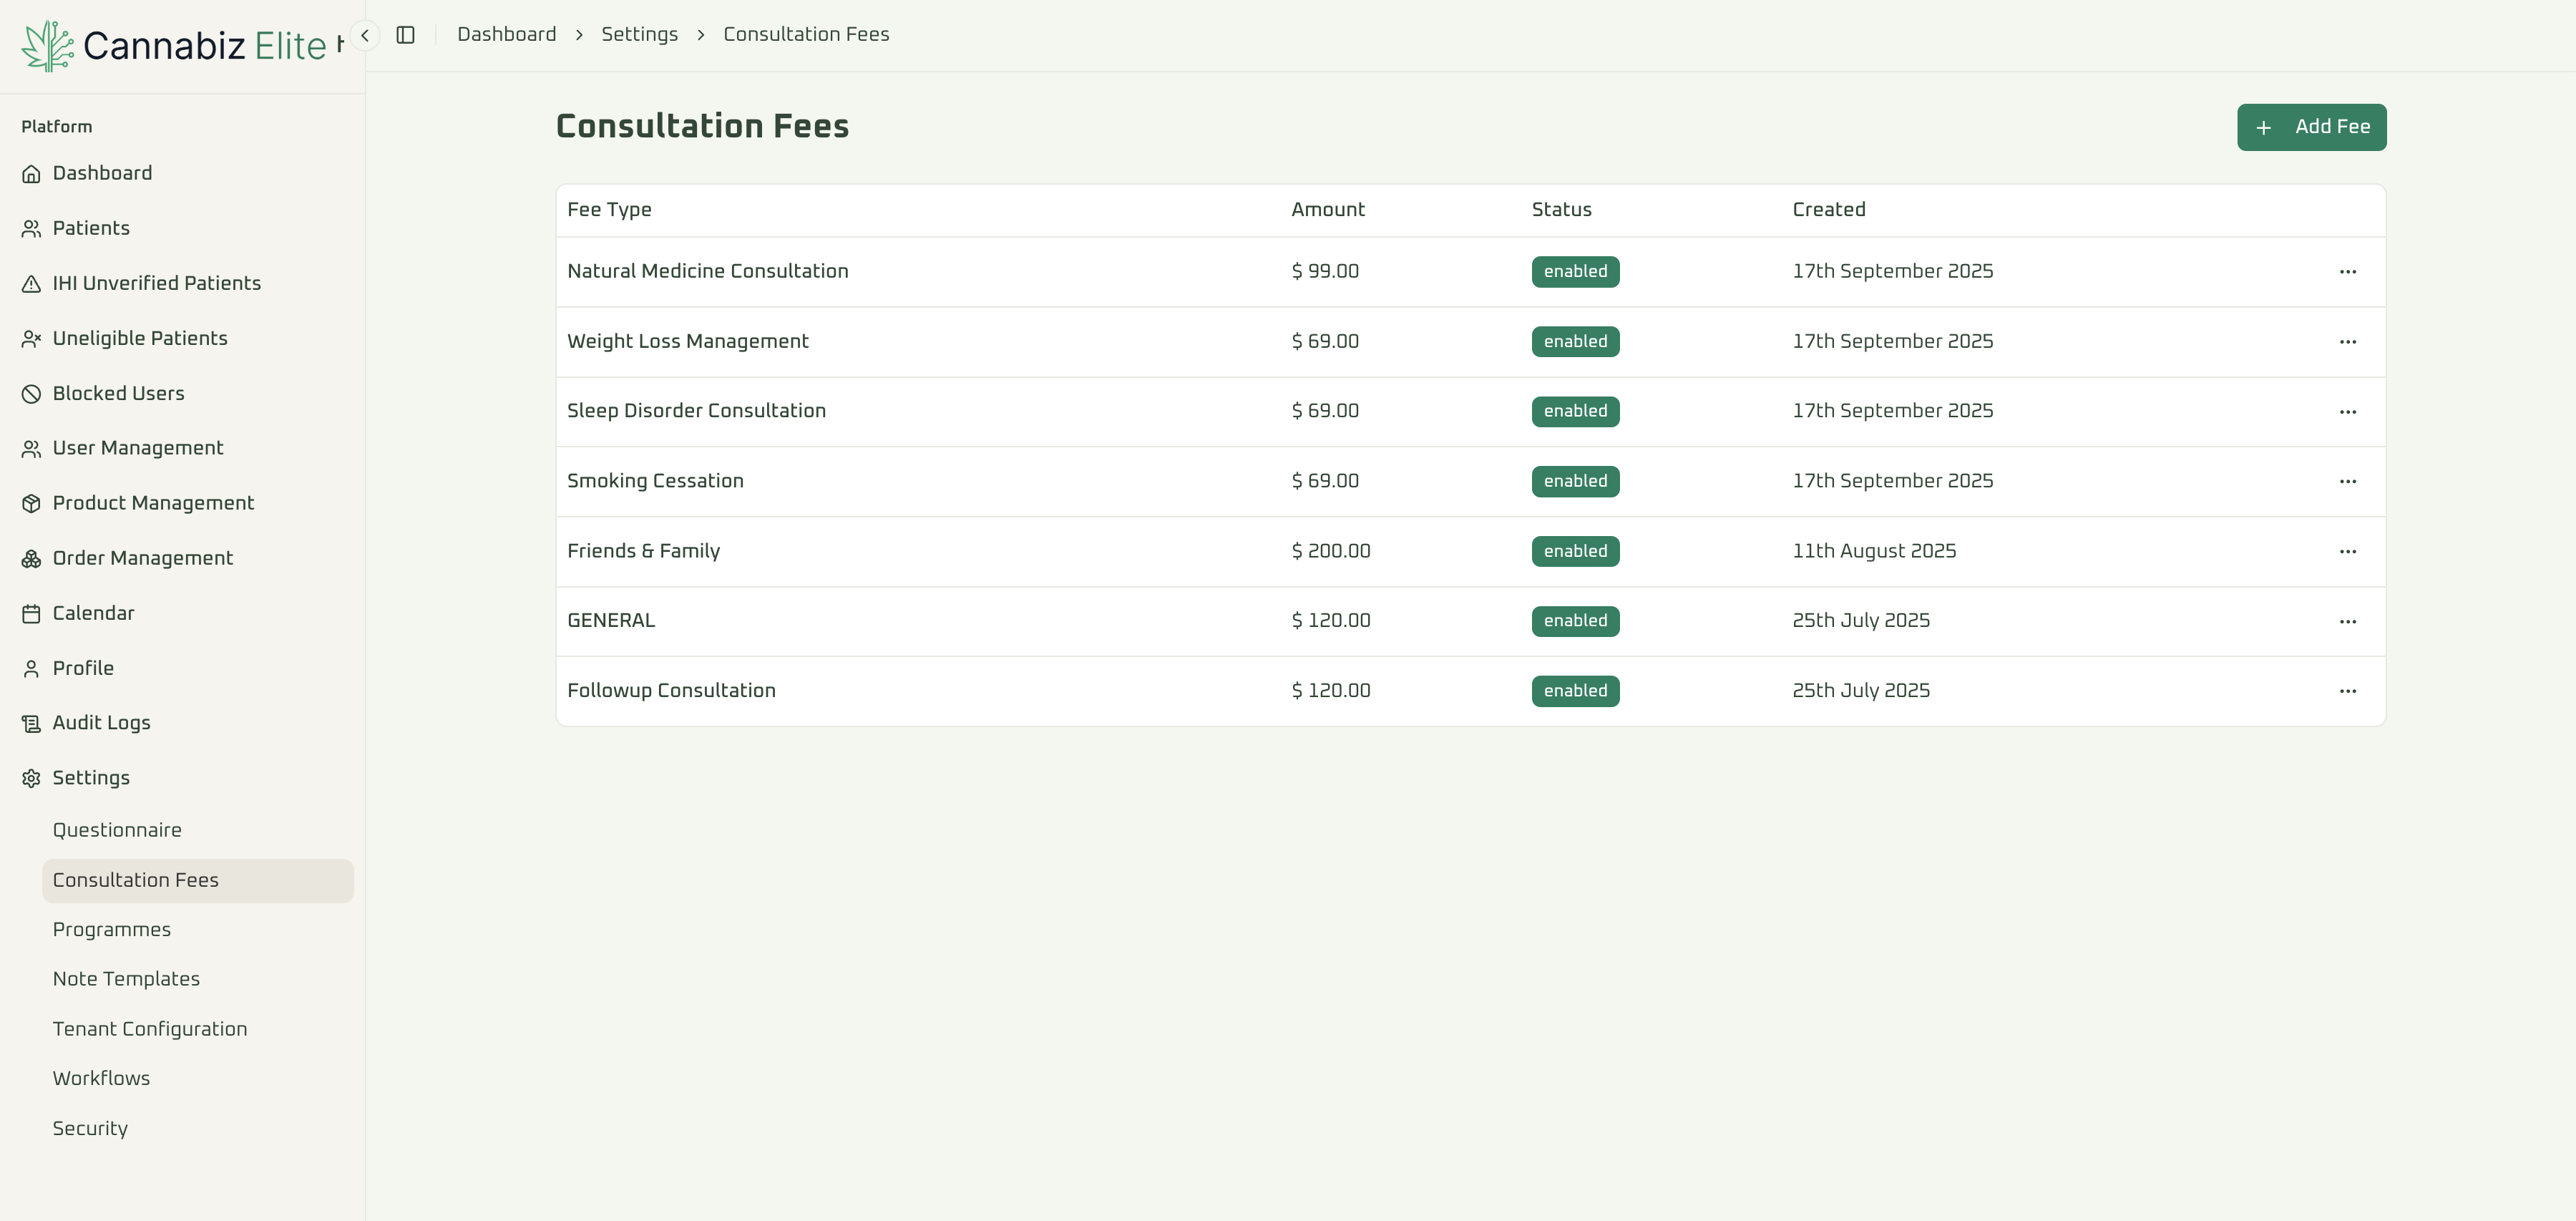2576x1221 pixels.
Task: Open Settings using the gear icon
Action: tap(31, 777)
